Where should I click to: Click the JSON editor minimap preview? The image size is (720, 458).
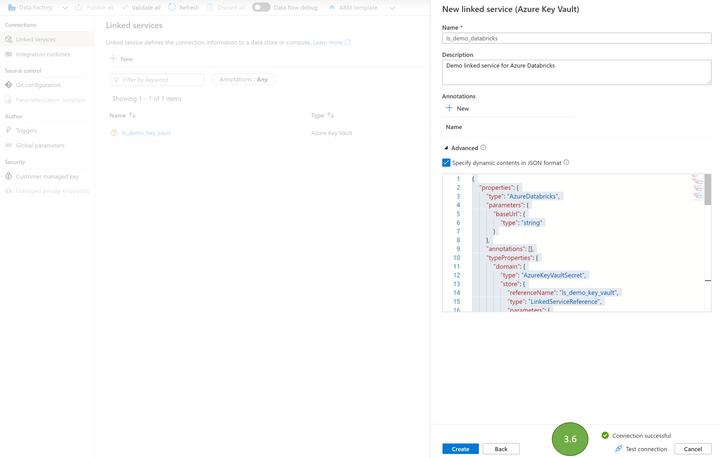click(x=698, y=188)
